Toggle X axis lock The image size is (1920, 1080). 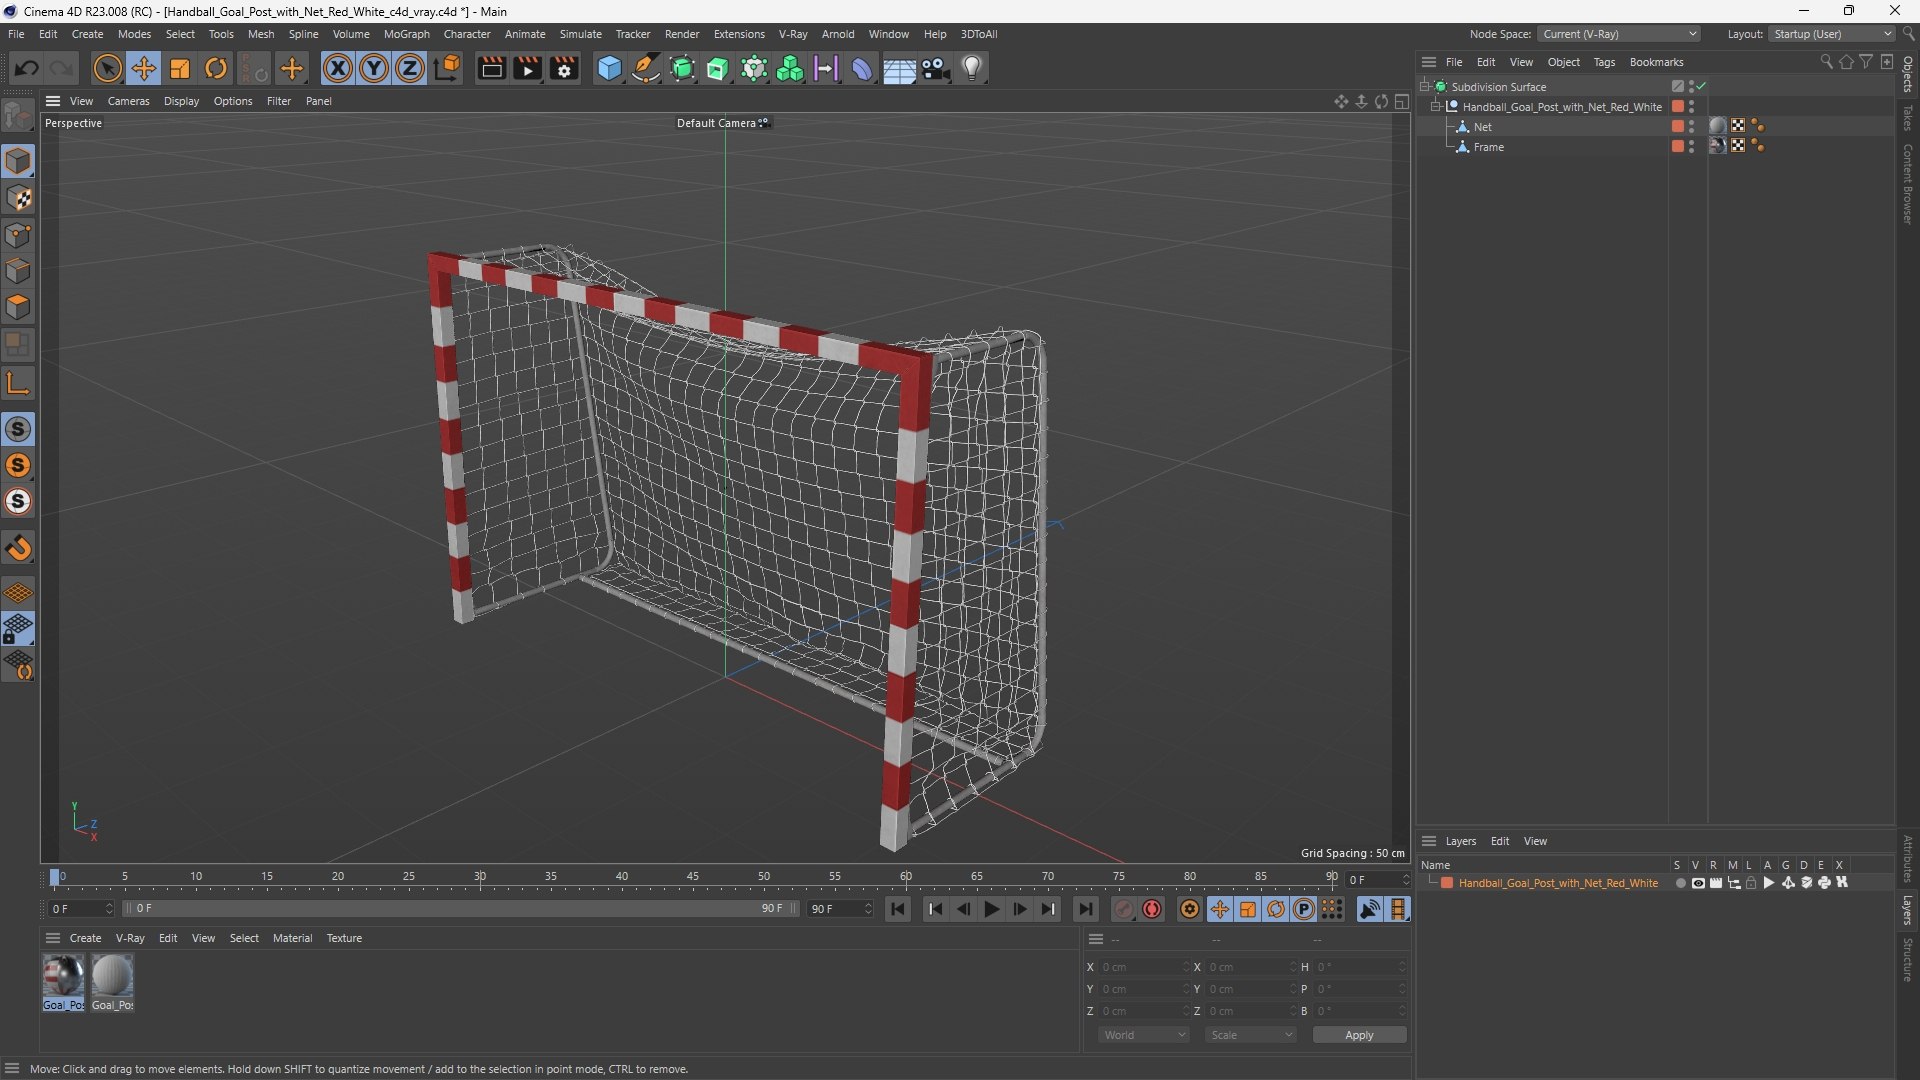point(338,68)
